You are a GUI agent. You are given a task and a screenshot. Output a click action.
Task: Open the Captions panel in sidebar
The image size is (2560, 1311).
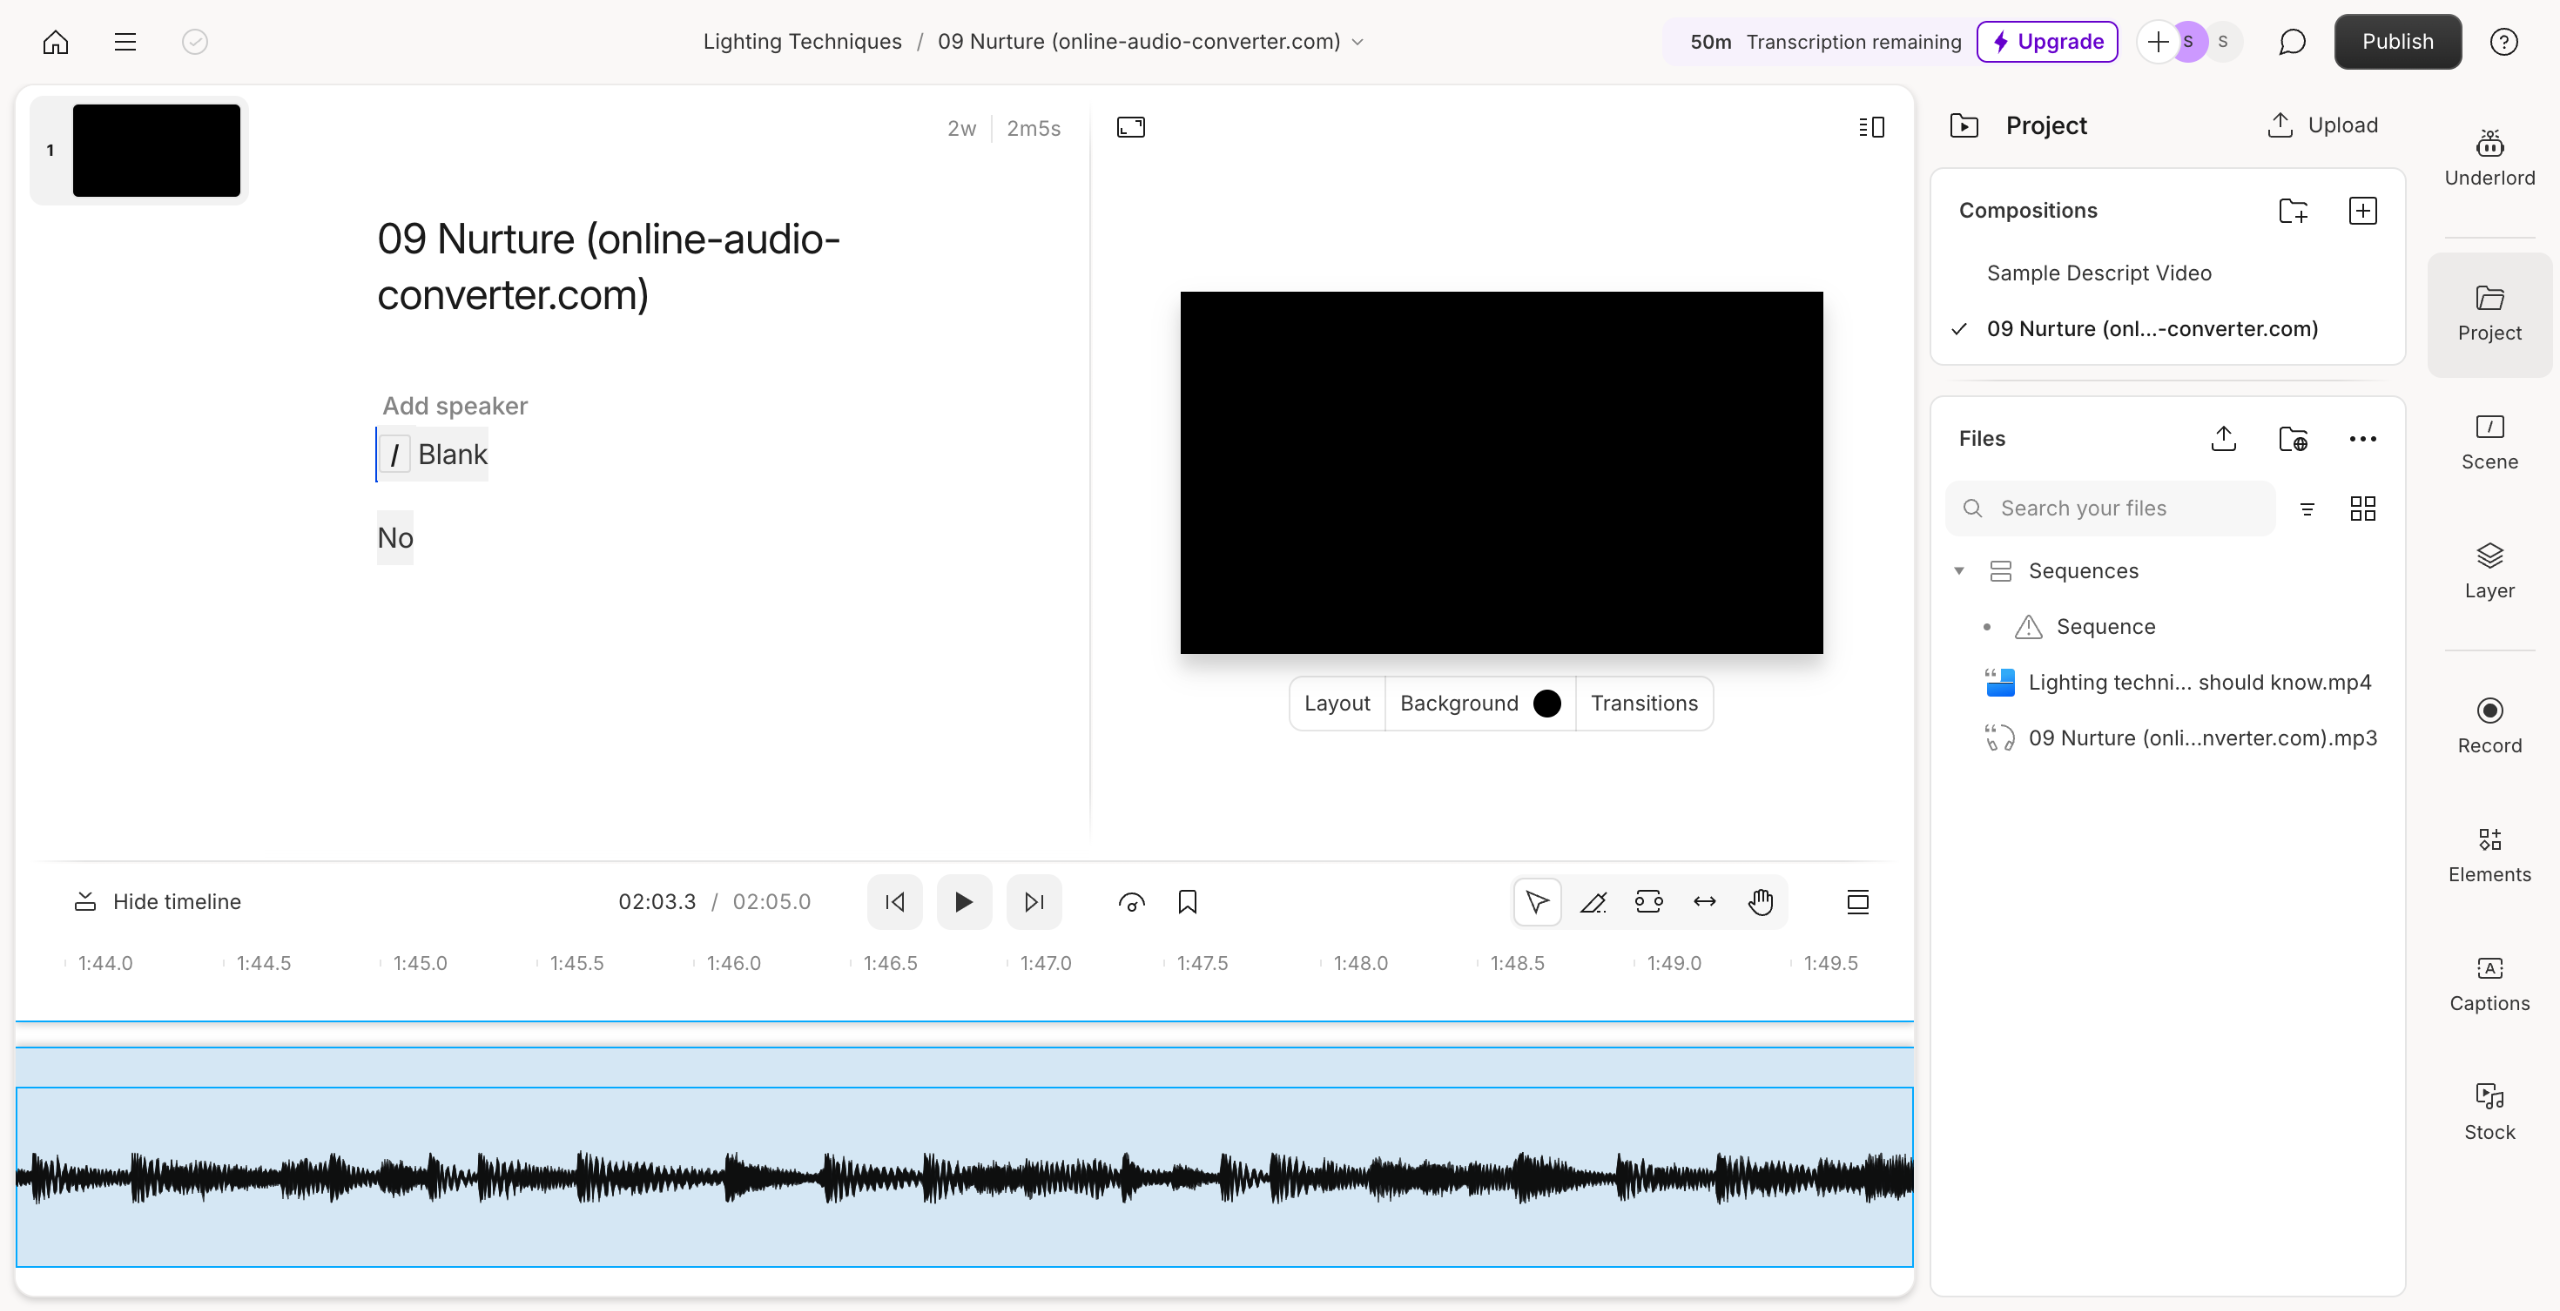[2489, 984]
